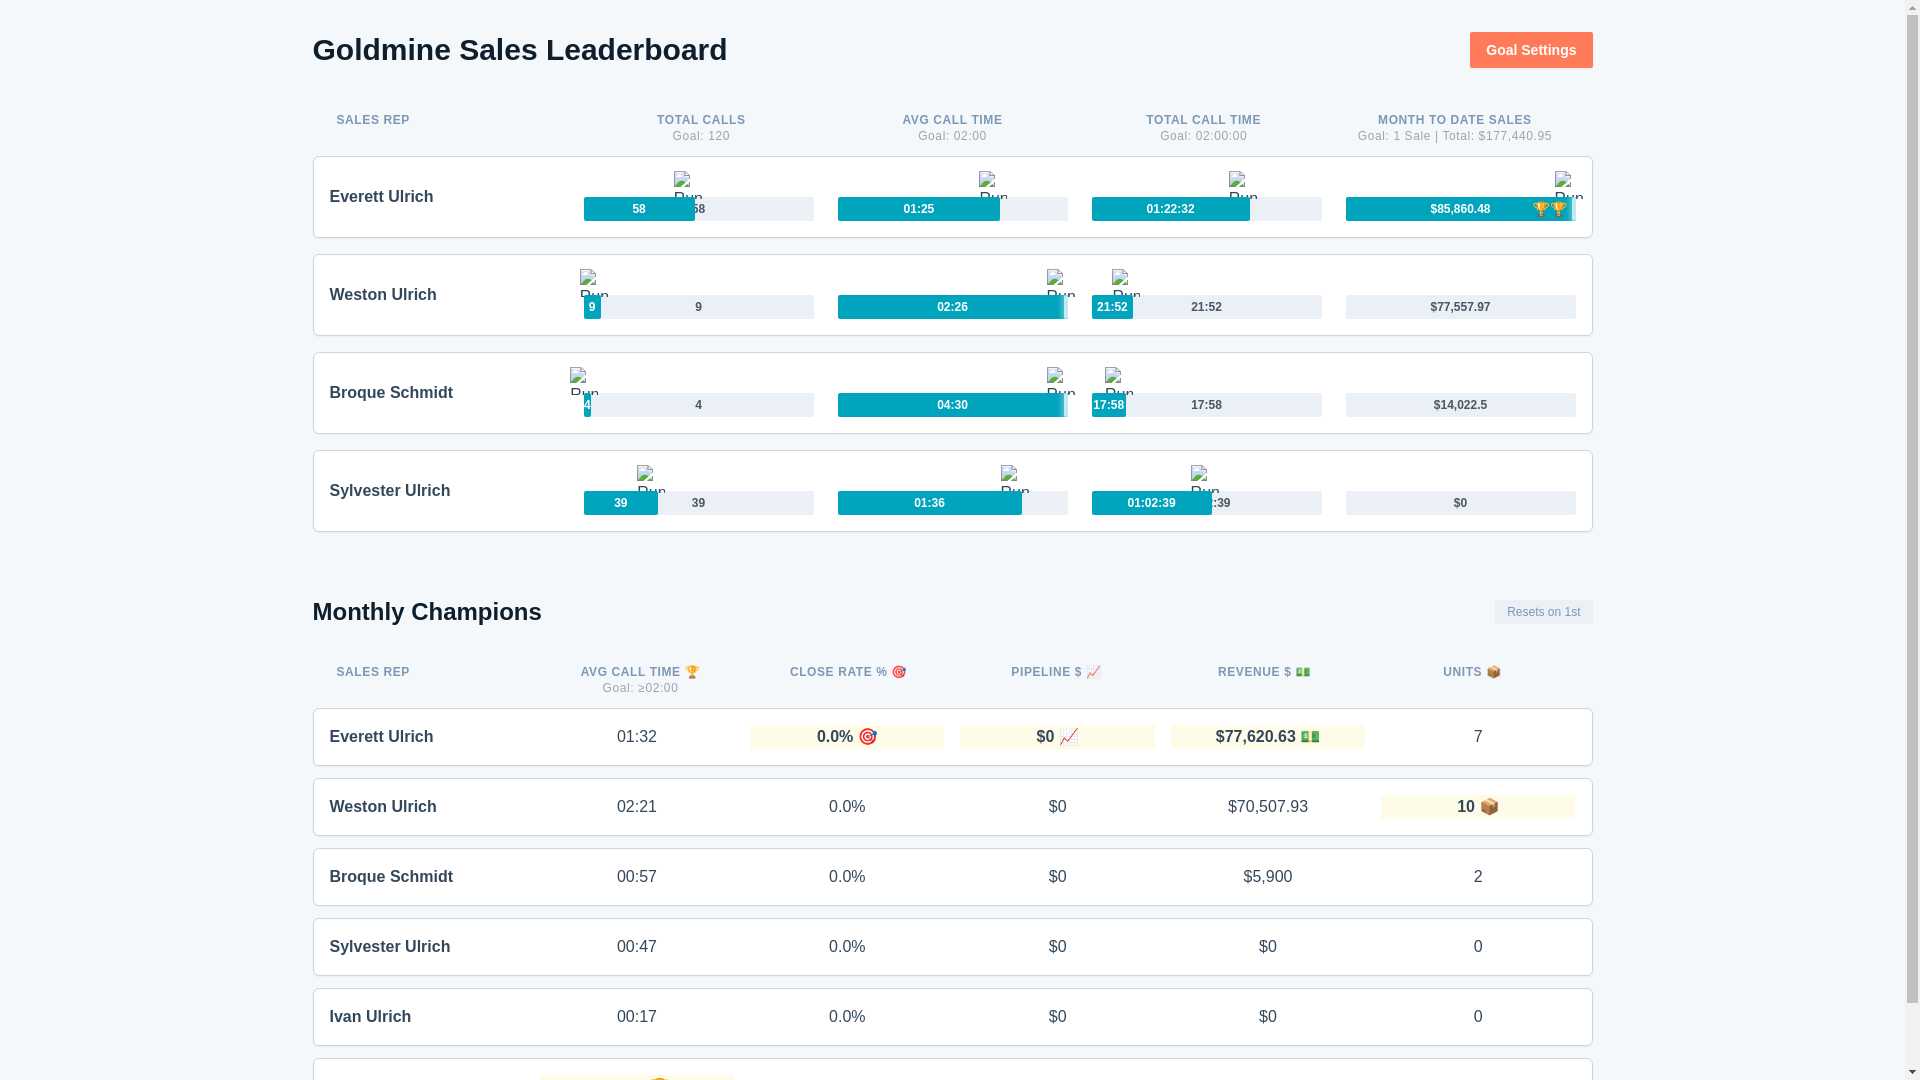The height and width of the screenshot is (1080, 1920).
Task: Click the MONTH TO DATE SALES column header
Action: point(1453,120)
